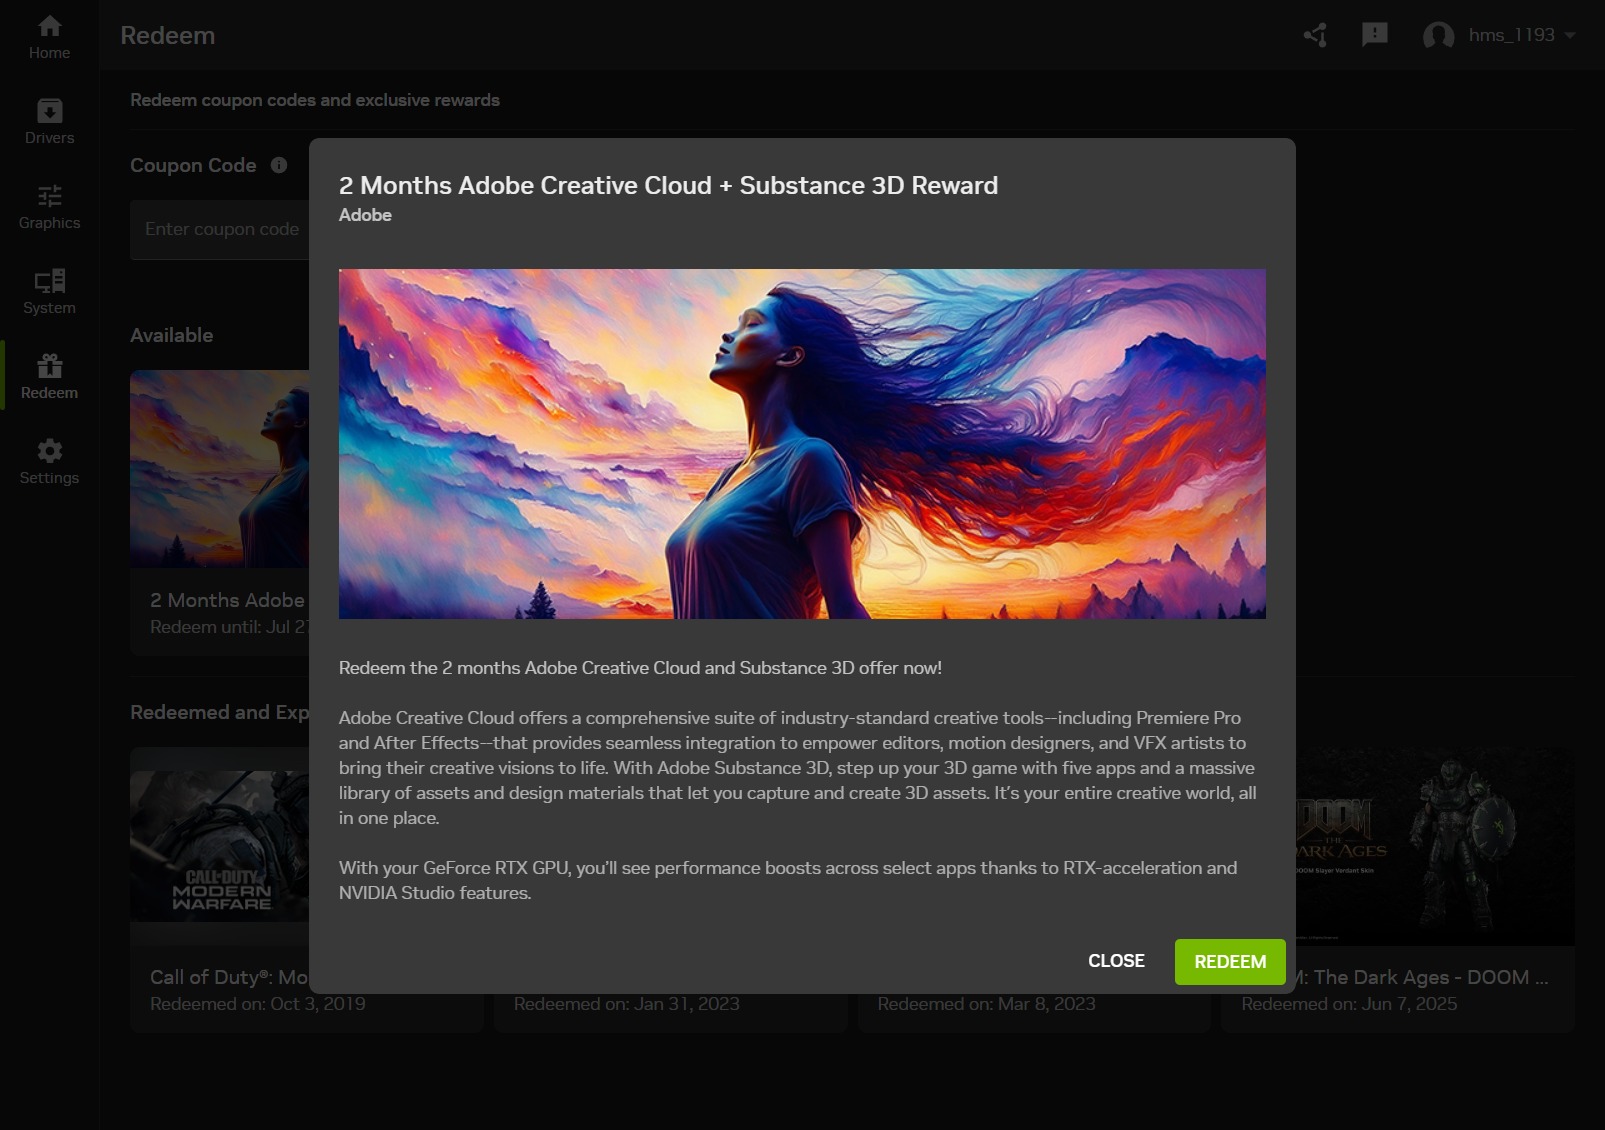Image resolution: width=1605 pixels, height=1130 pixels.
Task: Click the Enter coupon code field
Action: coord(222,229)
